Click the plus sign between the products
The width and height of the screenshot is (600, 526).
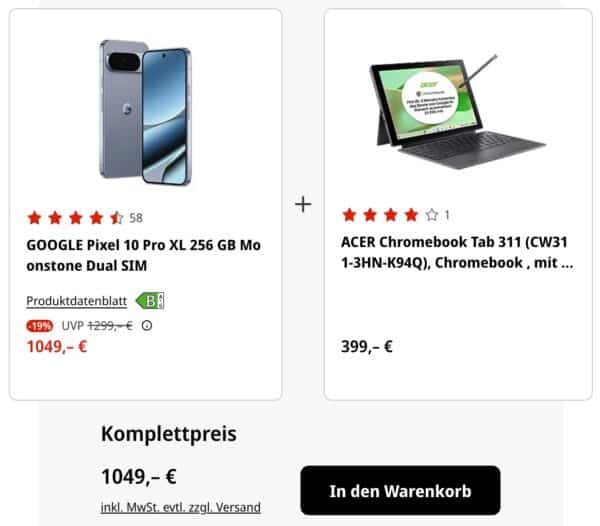pos(303,204)
